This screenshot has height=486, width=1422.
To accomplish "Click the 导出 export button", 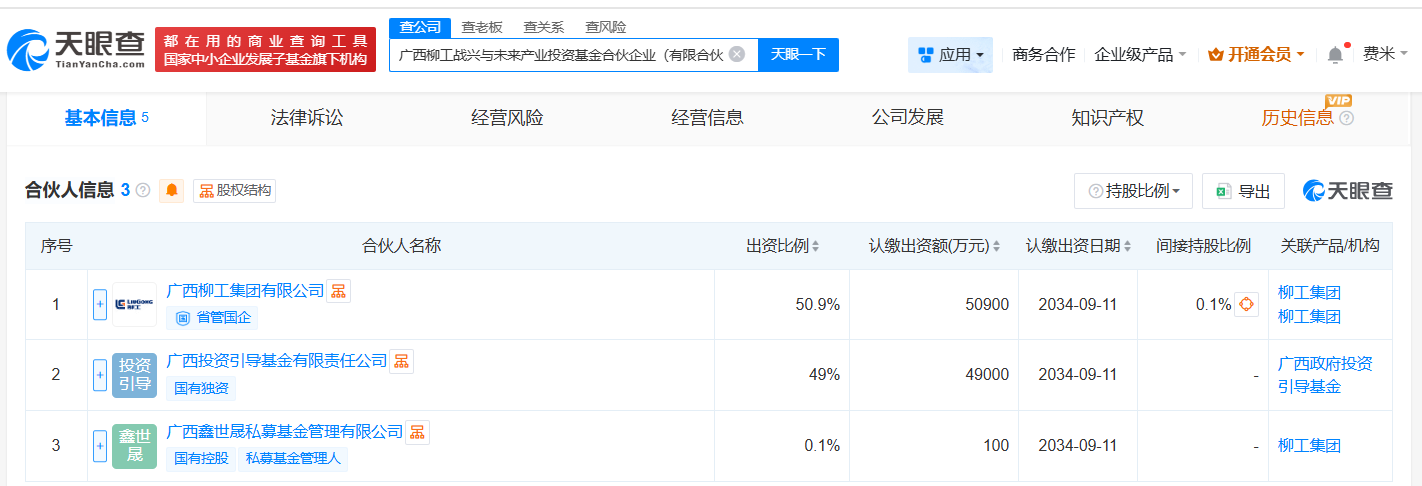I will (x=1243, y=191).
